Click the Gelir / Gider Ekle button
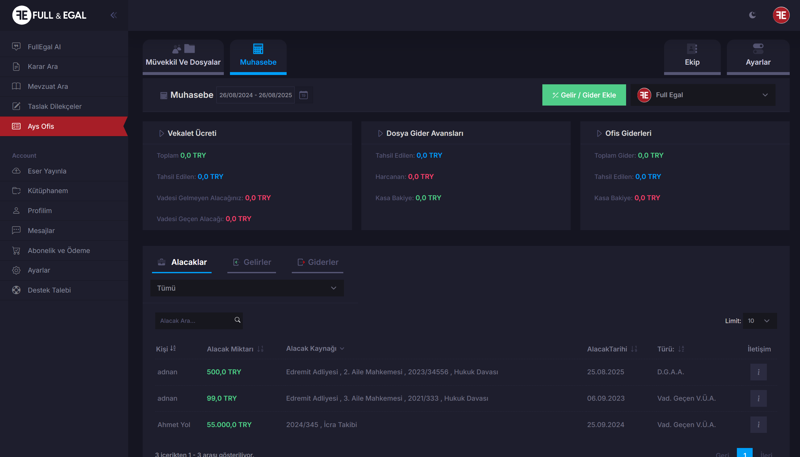 (583, 95)
